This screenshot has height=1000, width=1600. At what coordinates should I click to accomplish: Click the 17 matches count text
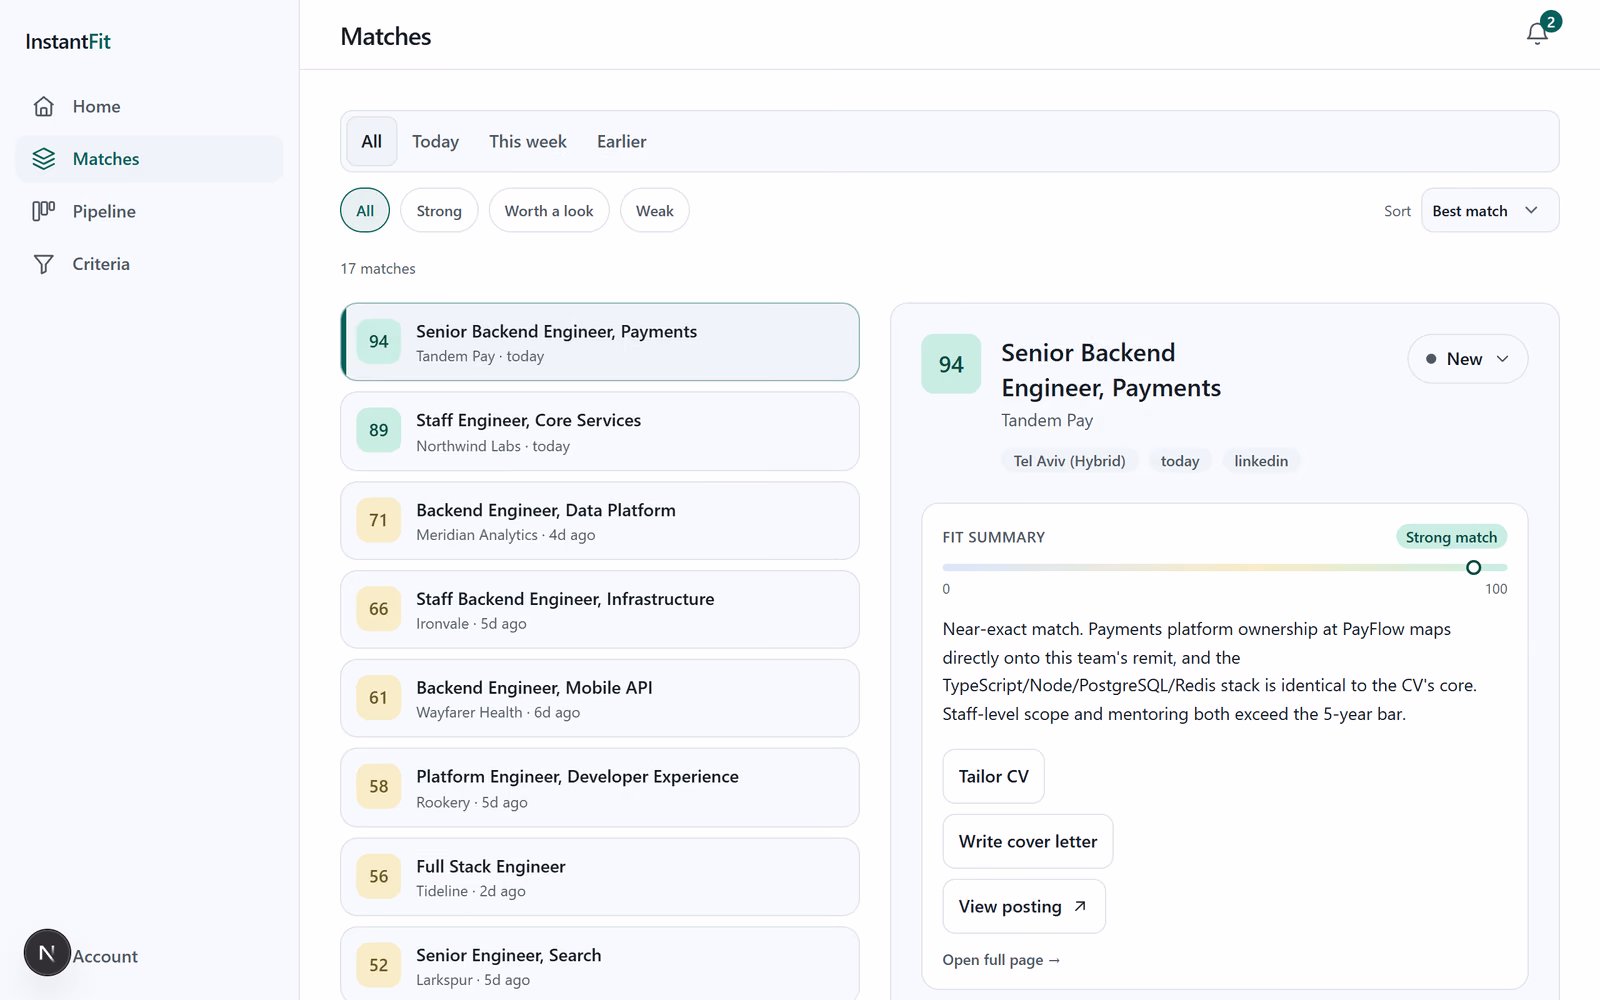click(x=378, y=269)
